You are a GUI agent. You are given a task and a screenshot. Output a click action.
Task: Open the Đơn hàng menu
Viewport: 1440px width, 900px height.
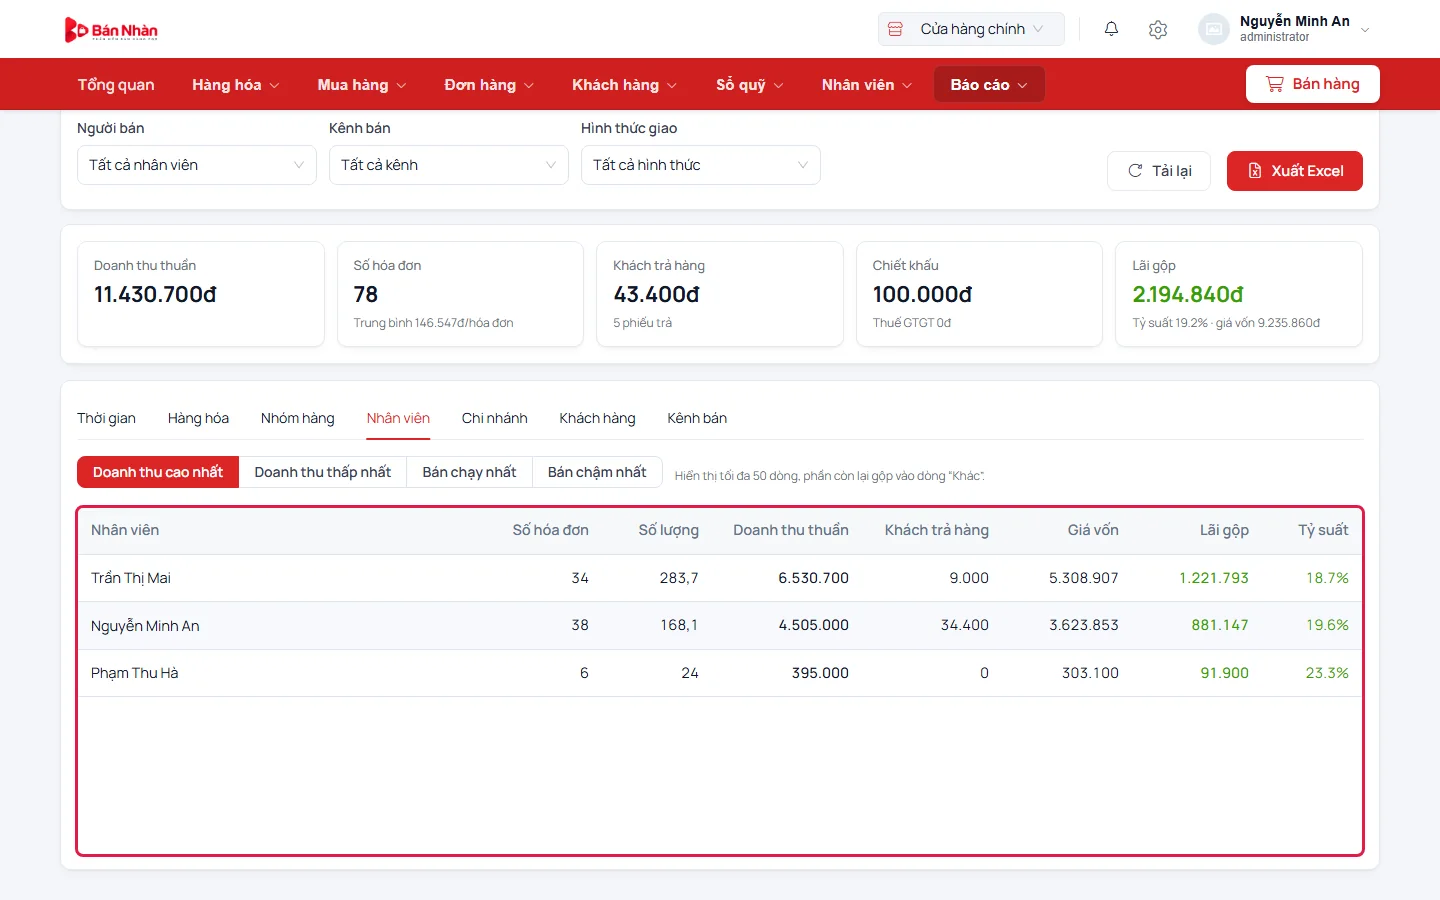(x=489, y=85)
